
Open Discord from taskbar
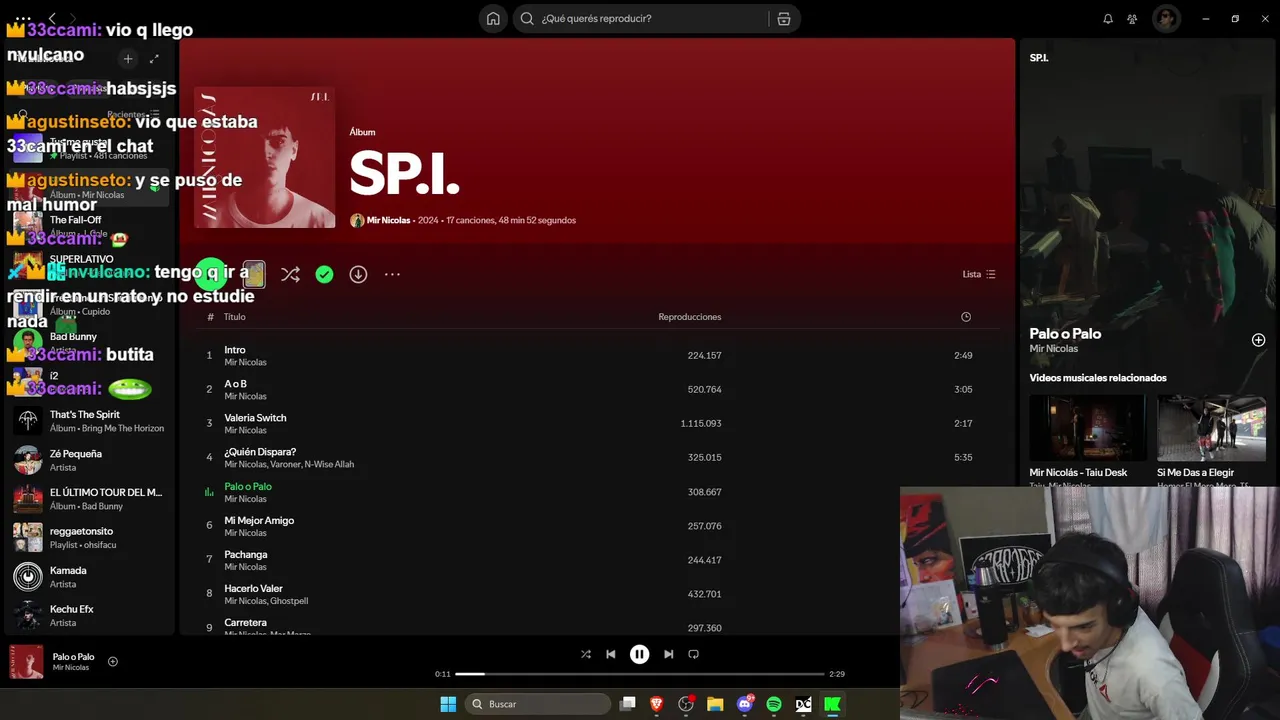point(745,704)
